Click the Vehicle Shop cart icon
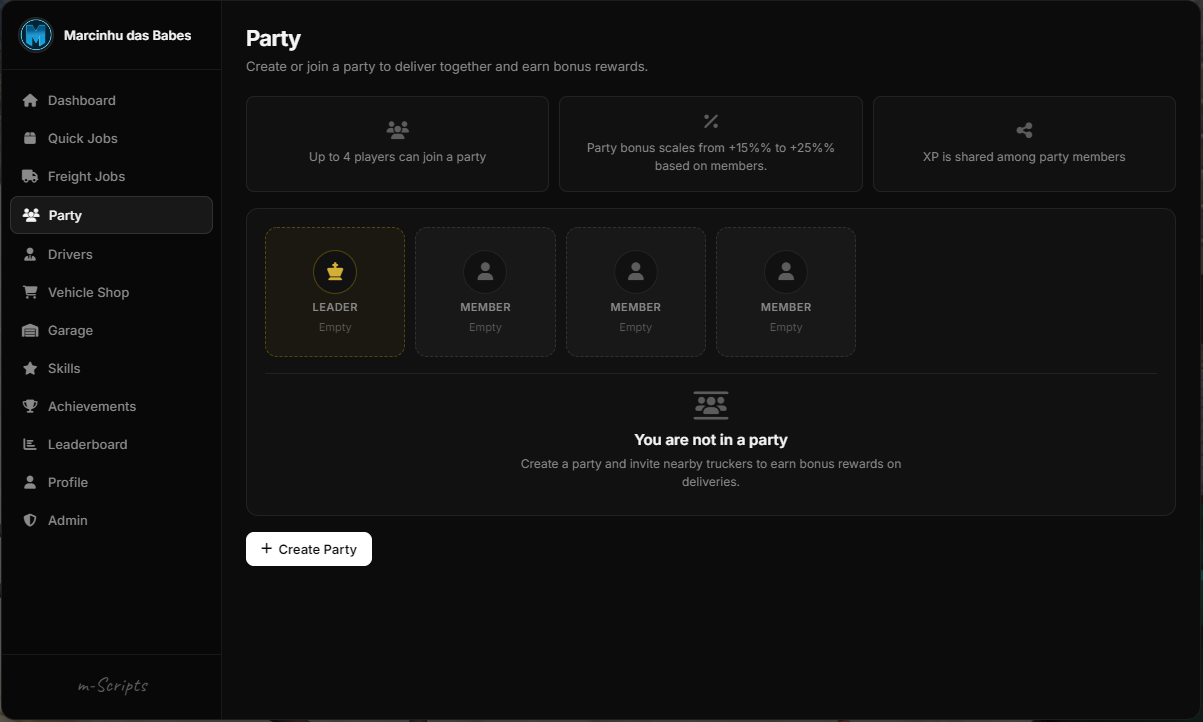 pyautogui.click(x=30, y=292)
